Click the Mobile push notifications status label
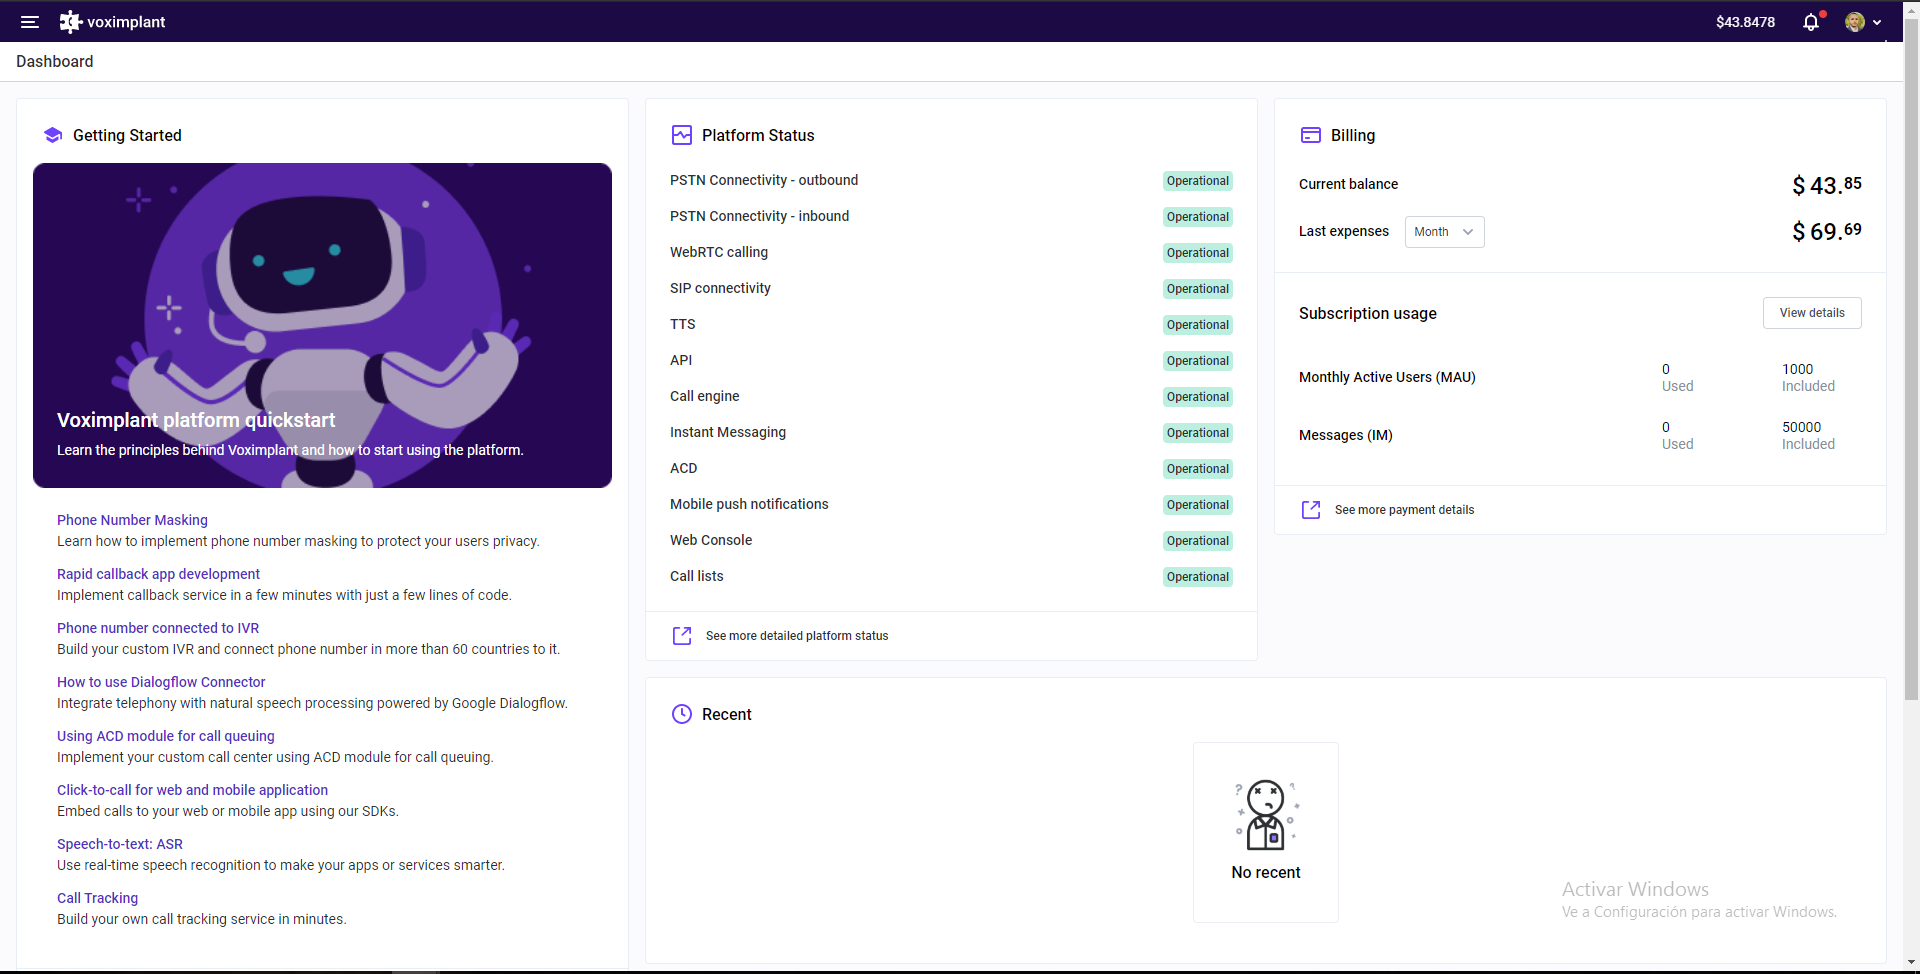 click(x=749, y=504)
